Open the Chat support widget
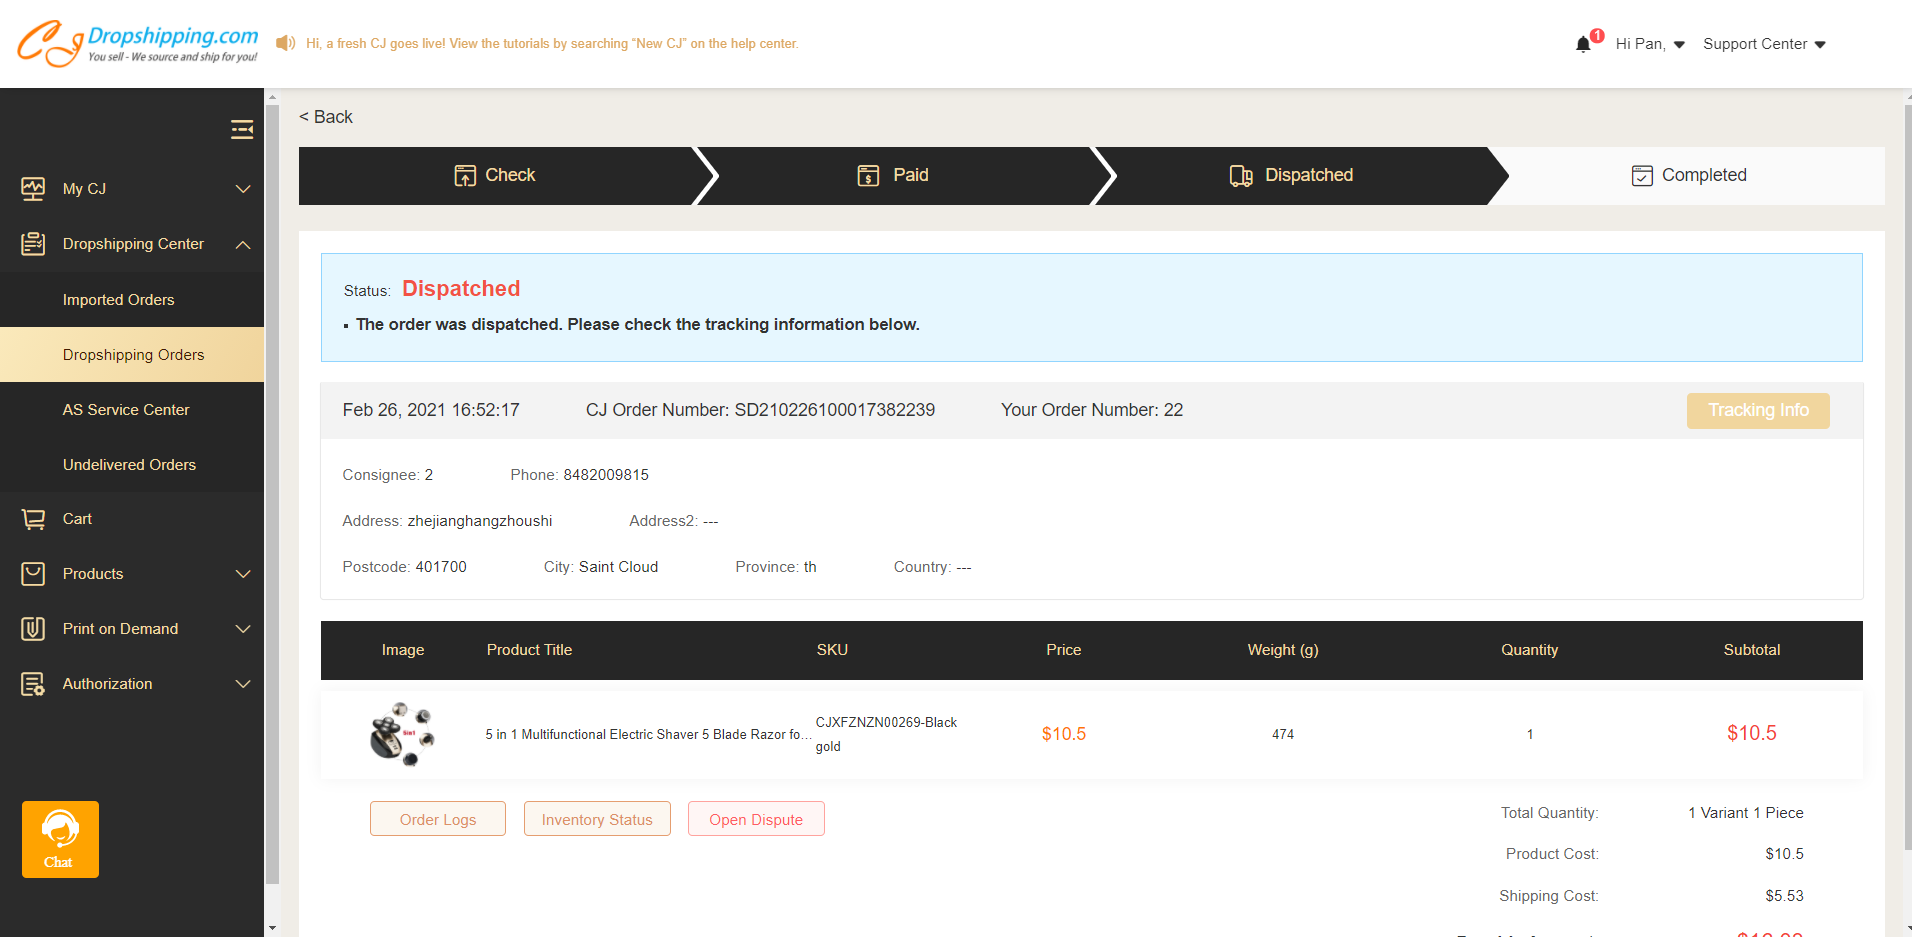Screen dimensions: 1912x937 tap(59, 839)
